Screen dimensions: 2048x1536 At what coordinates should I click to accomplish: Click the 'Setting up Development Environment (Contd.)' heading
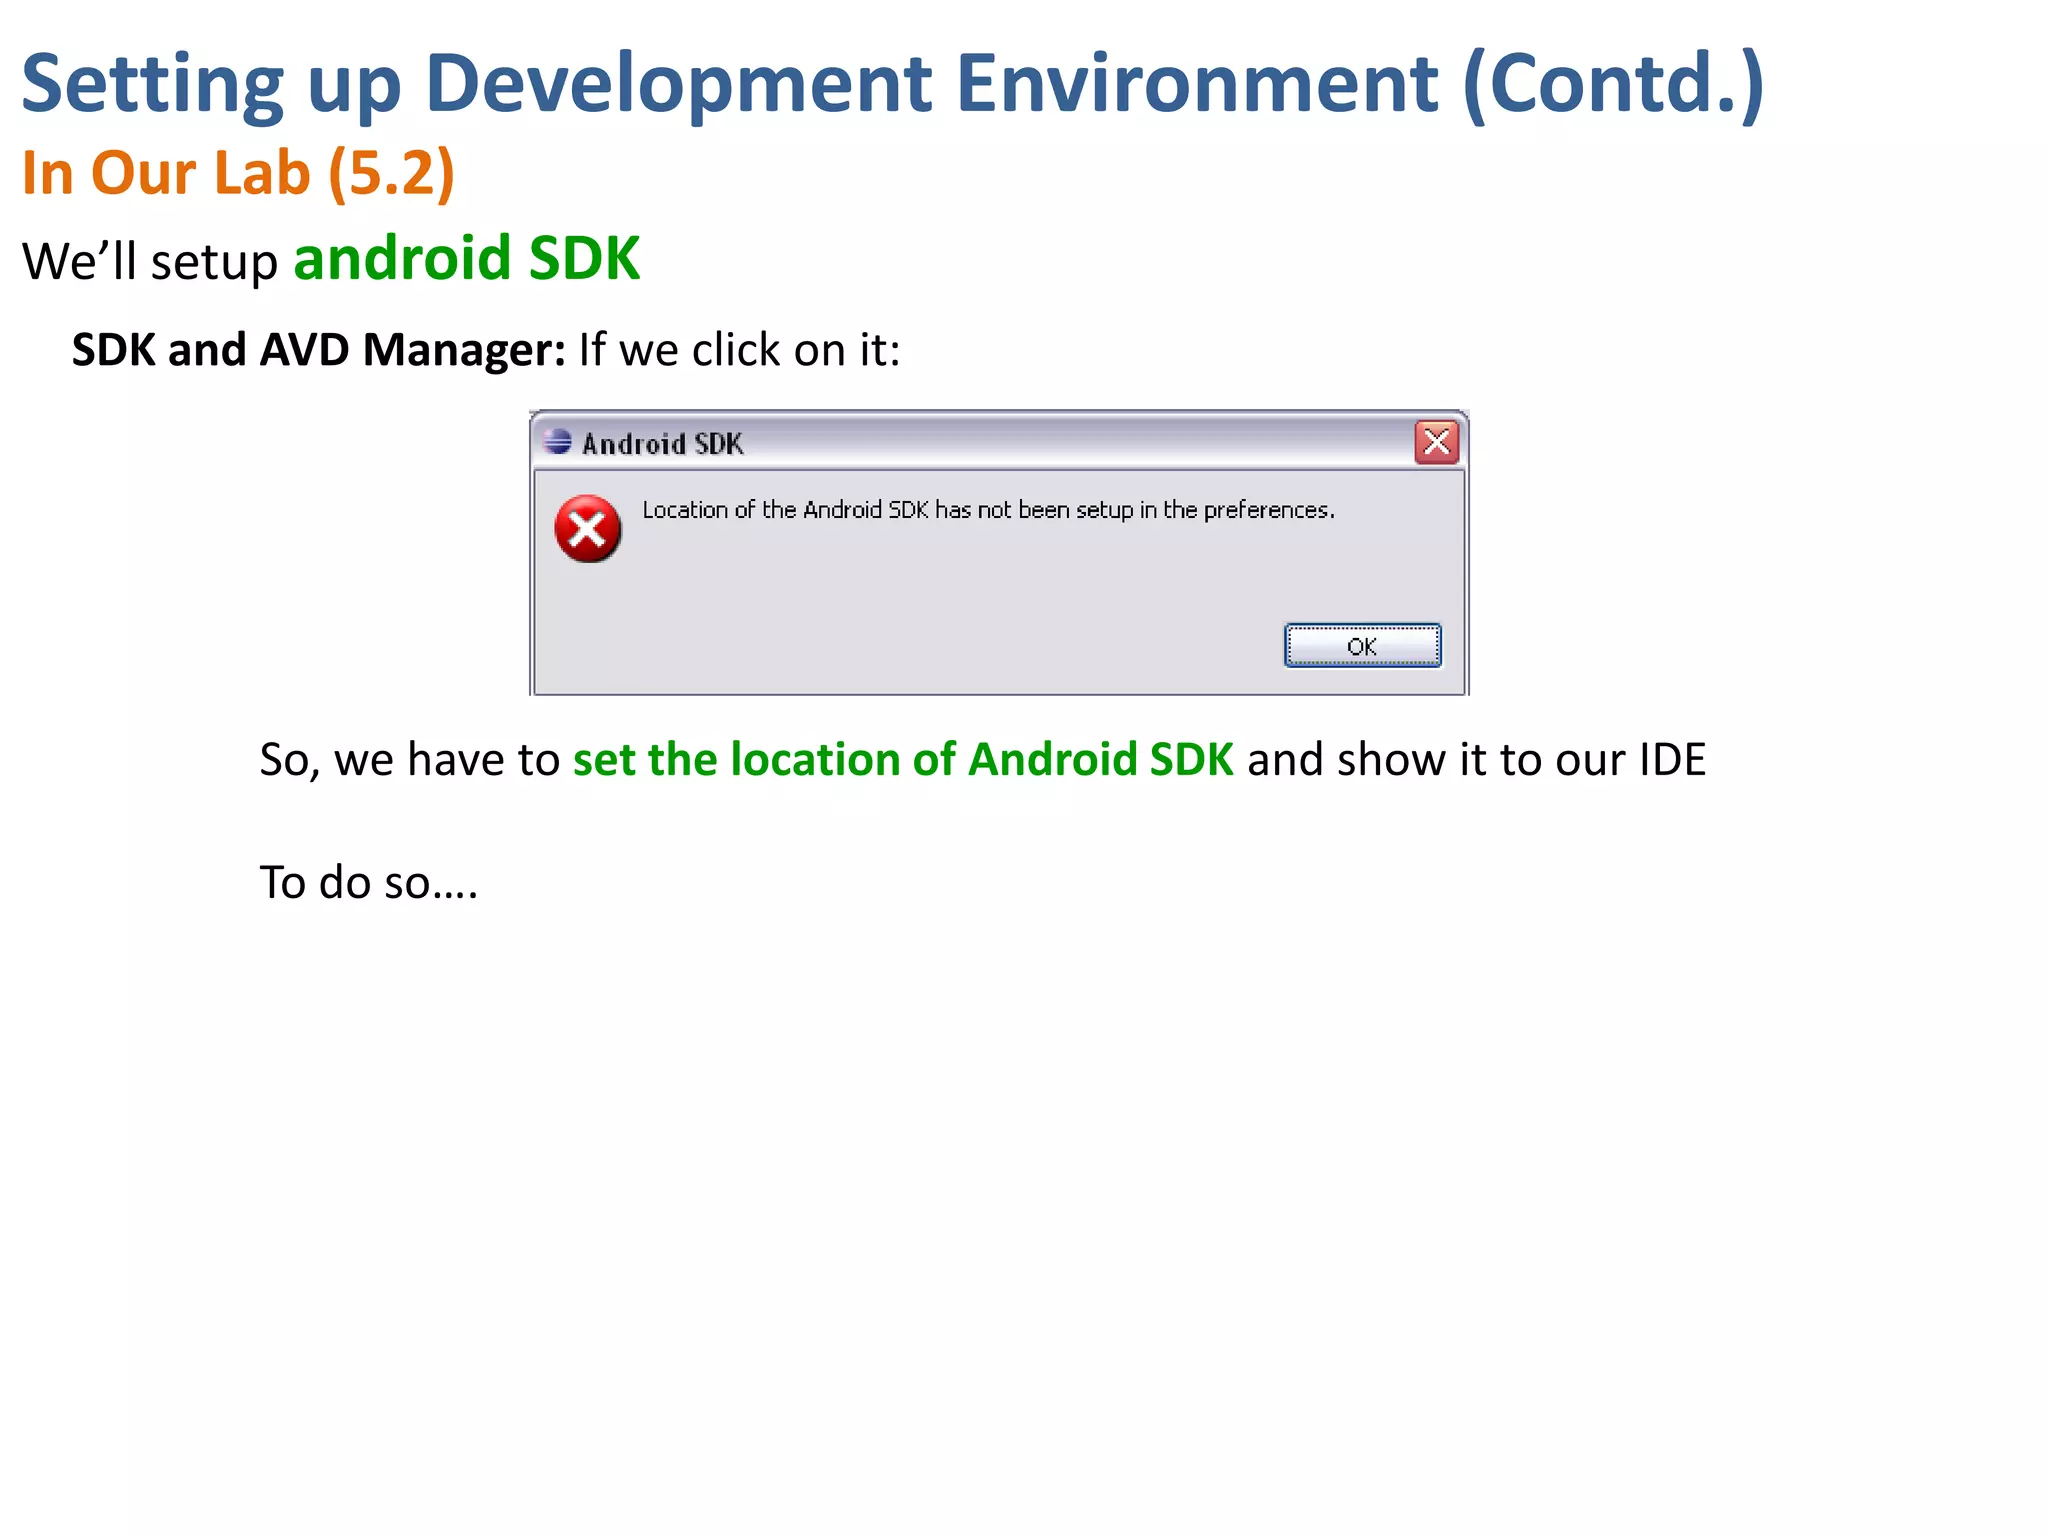click(893, 84)
